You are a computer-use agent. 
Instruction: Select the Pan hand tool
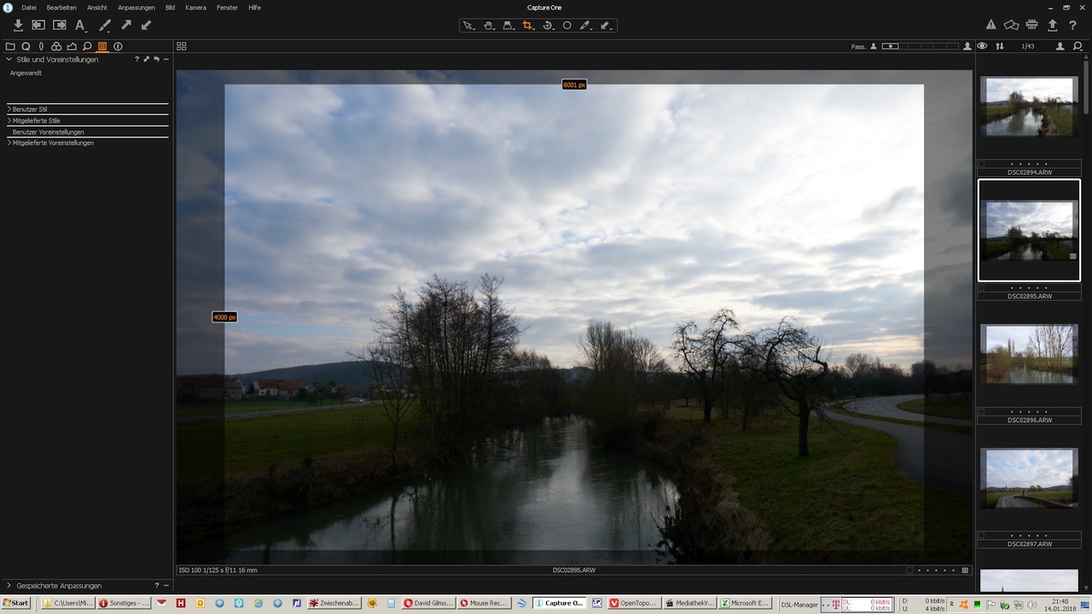[489, 25]
